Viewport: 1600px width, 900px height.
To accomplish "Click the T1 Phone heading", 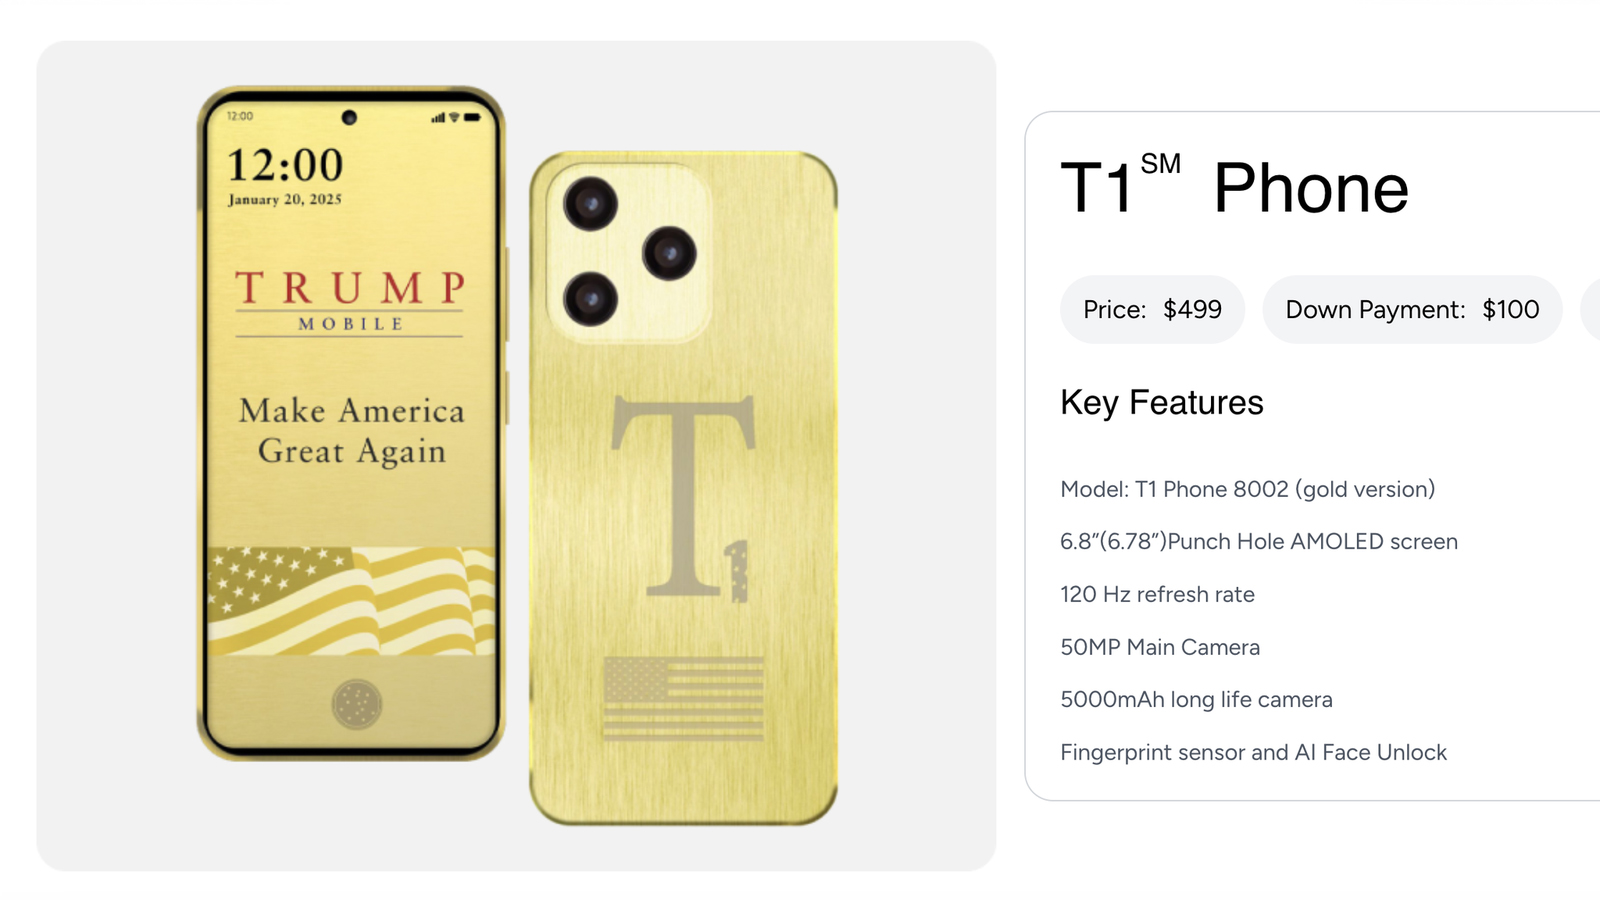I will click(x=1235, y=186).
